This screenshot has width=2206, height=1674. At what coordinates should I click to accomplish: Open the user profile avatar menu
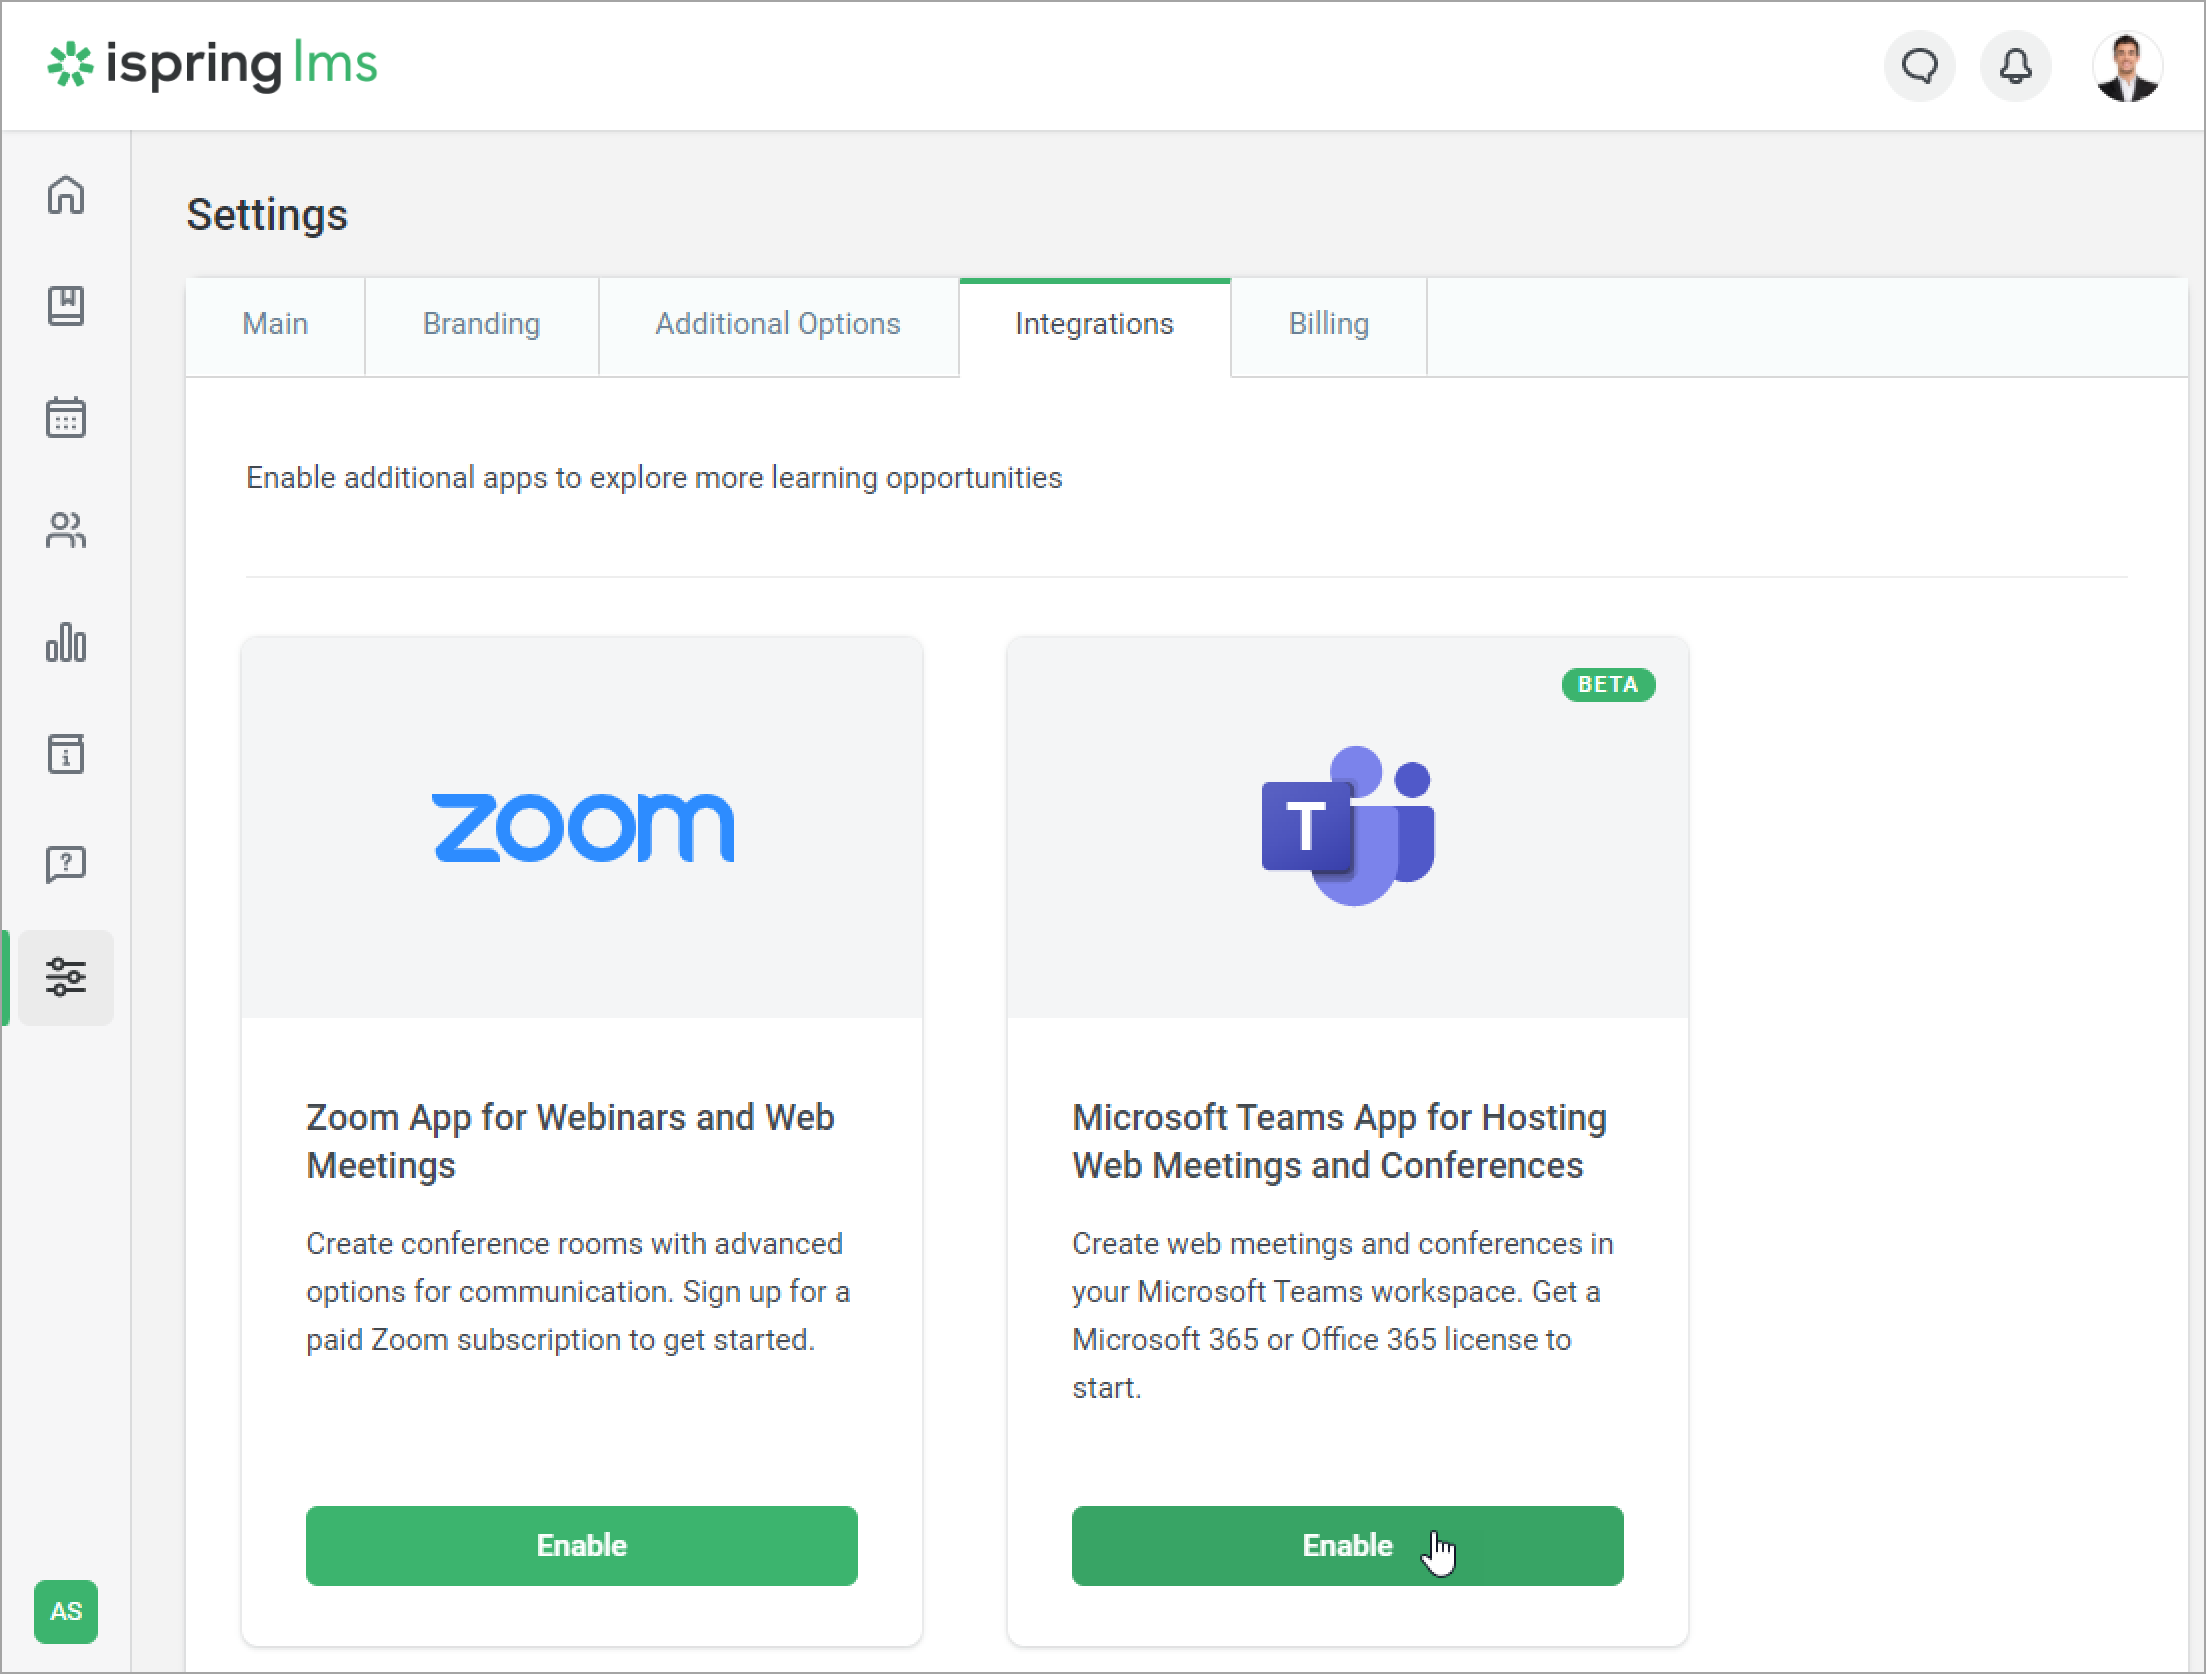(x=2127, y=67)
